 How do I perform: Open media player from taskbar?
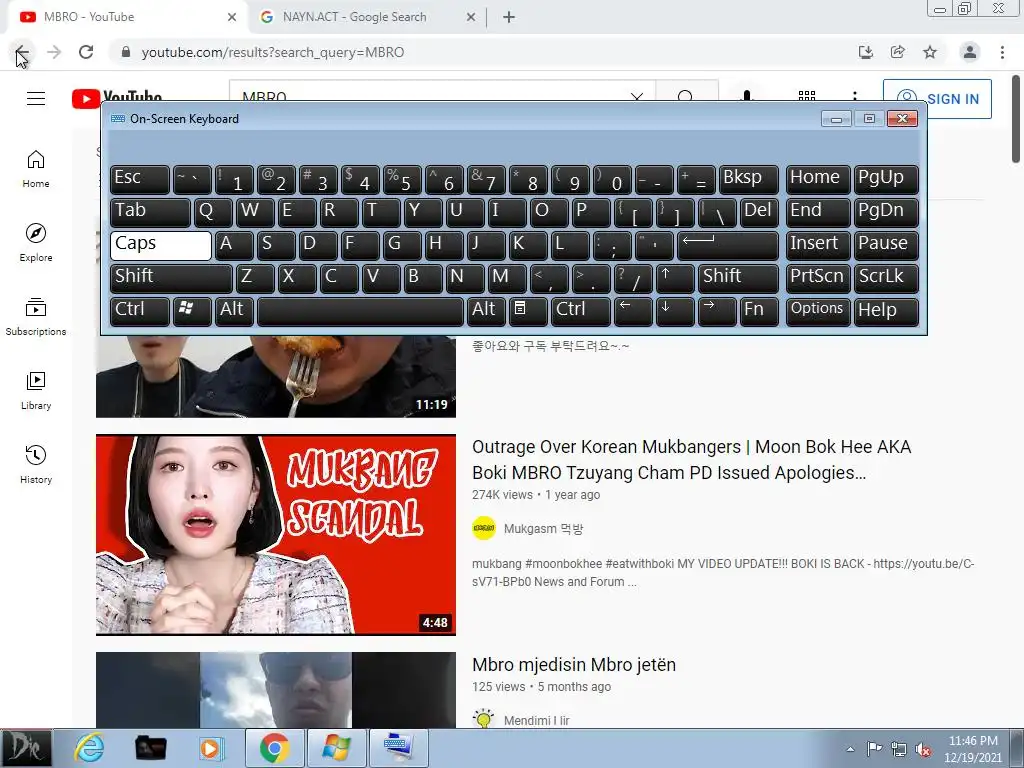click(211, 748)
